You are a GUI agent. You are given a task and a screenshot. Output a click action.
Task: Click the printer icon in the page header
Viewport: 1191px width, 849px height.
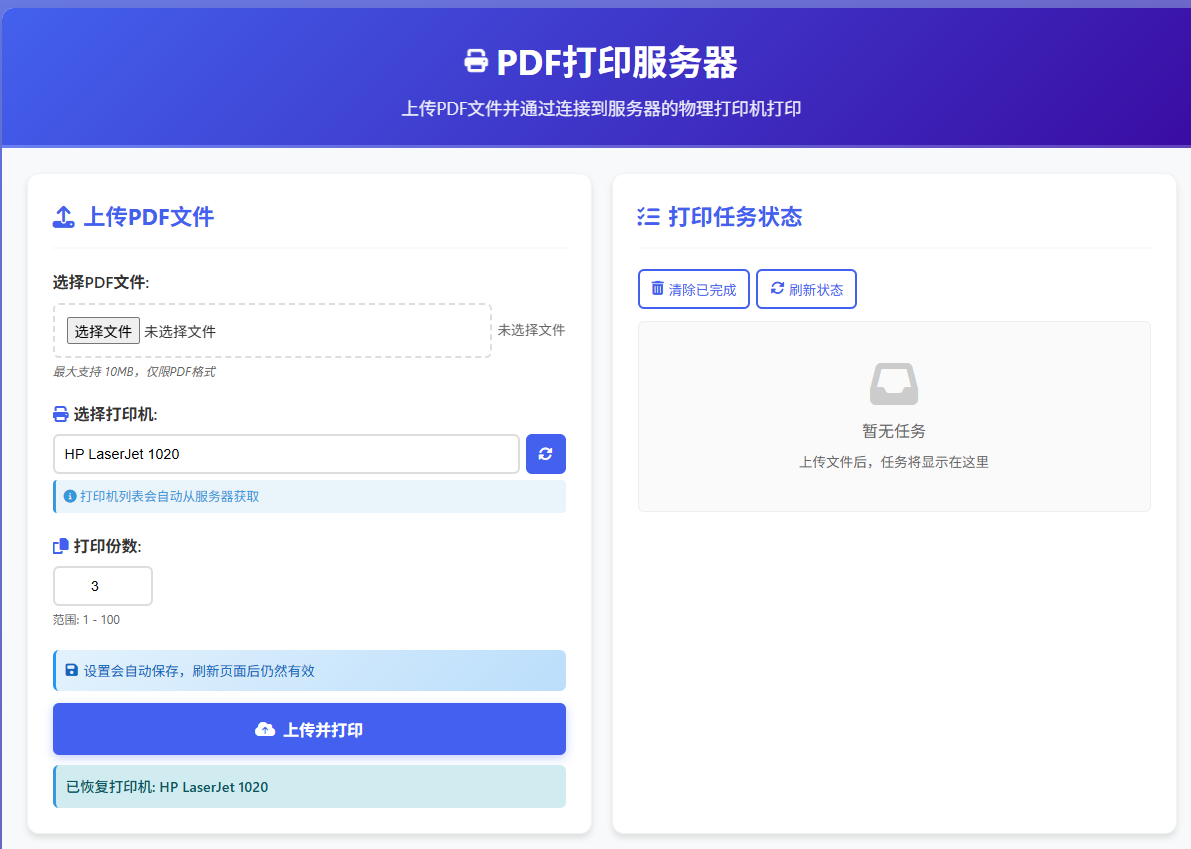click(476, 62)
